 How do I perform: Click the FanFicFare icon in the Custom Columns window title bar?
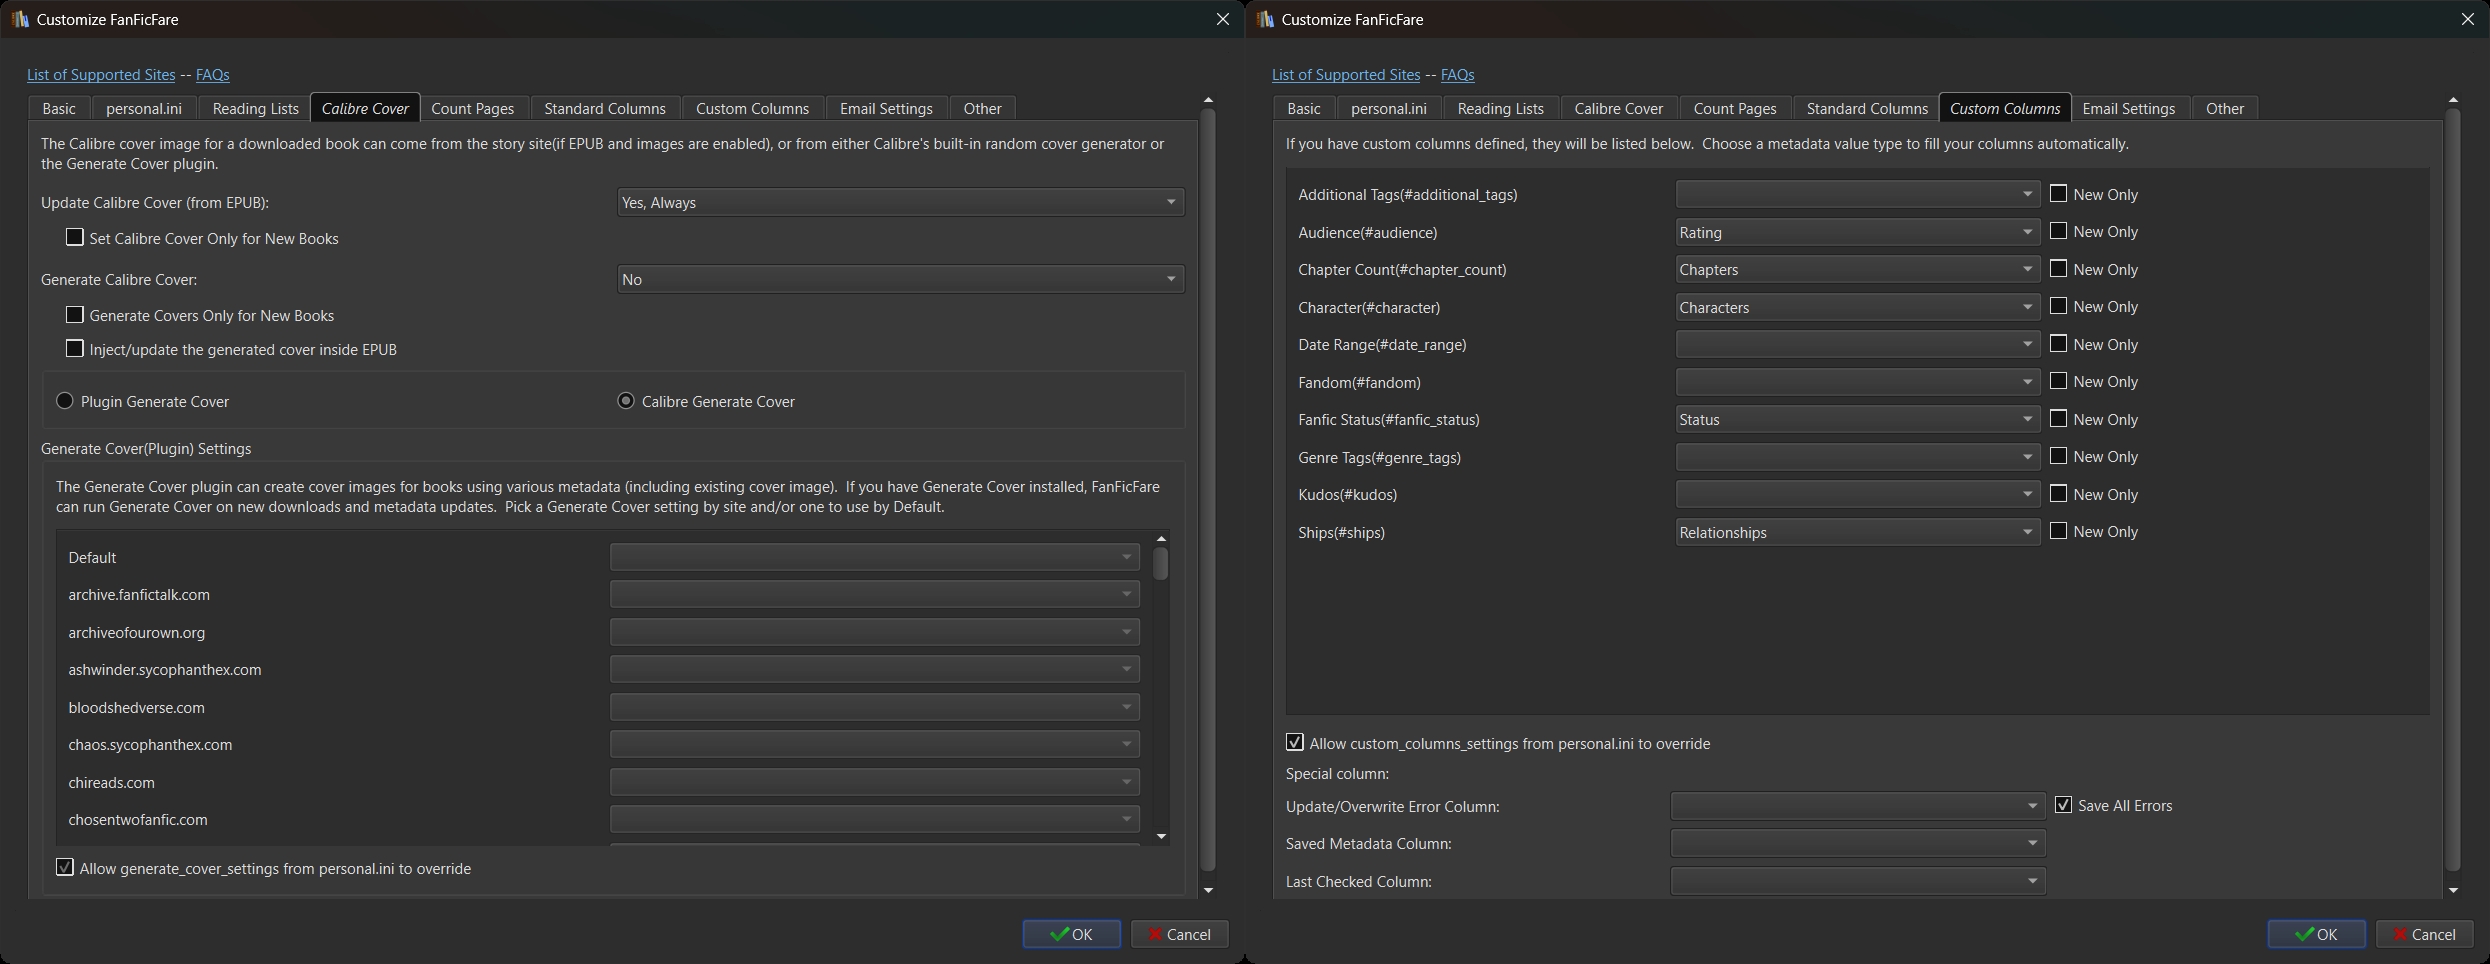(x=1265, y=19)
